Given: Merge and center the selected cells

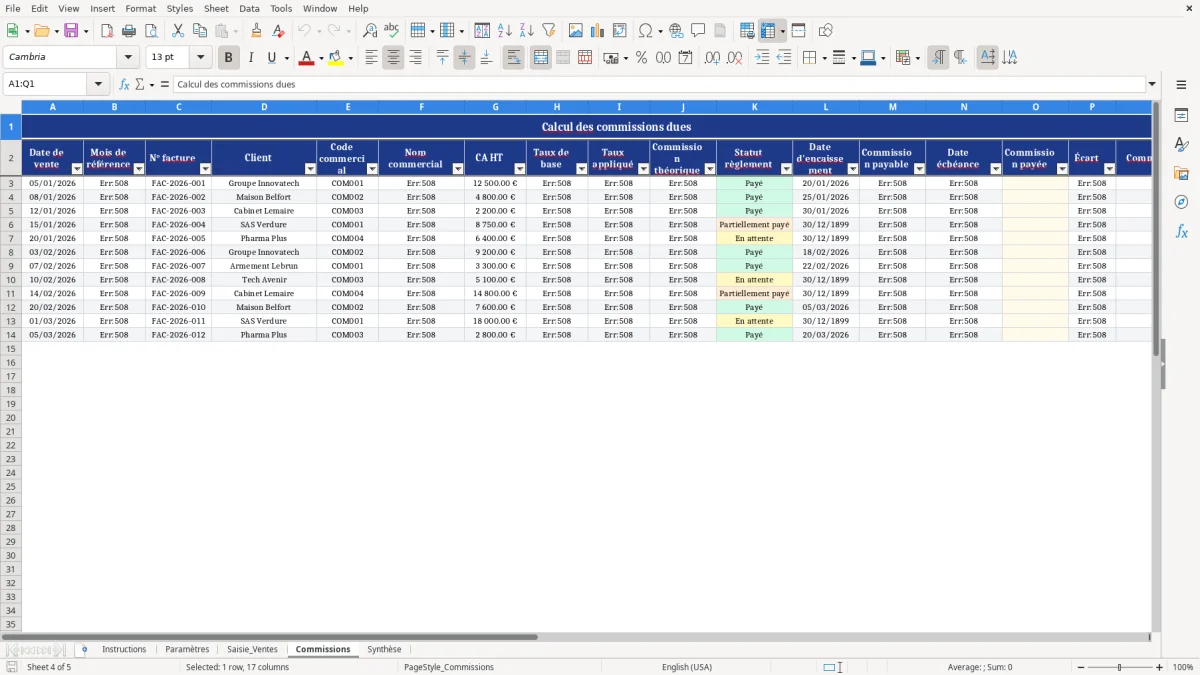Looking at the screenshot, I should pyautogui.click(x=541, y=58).
